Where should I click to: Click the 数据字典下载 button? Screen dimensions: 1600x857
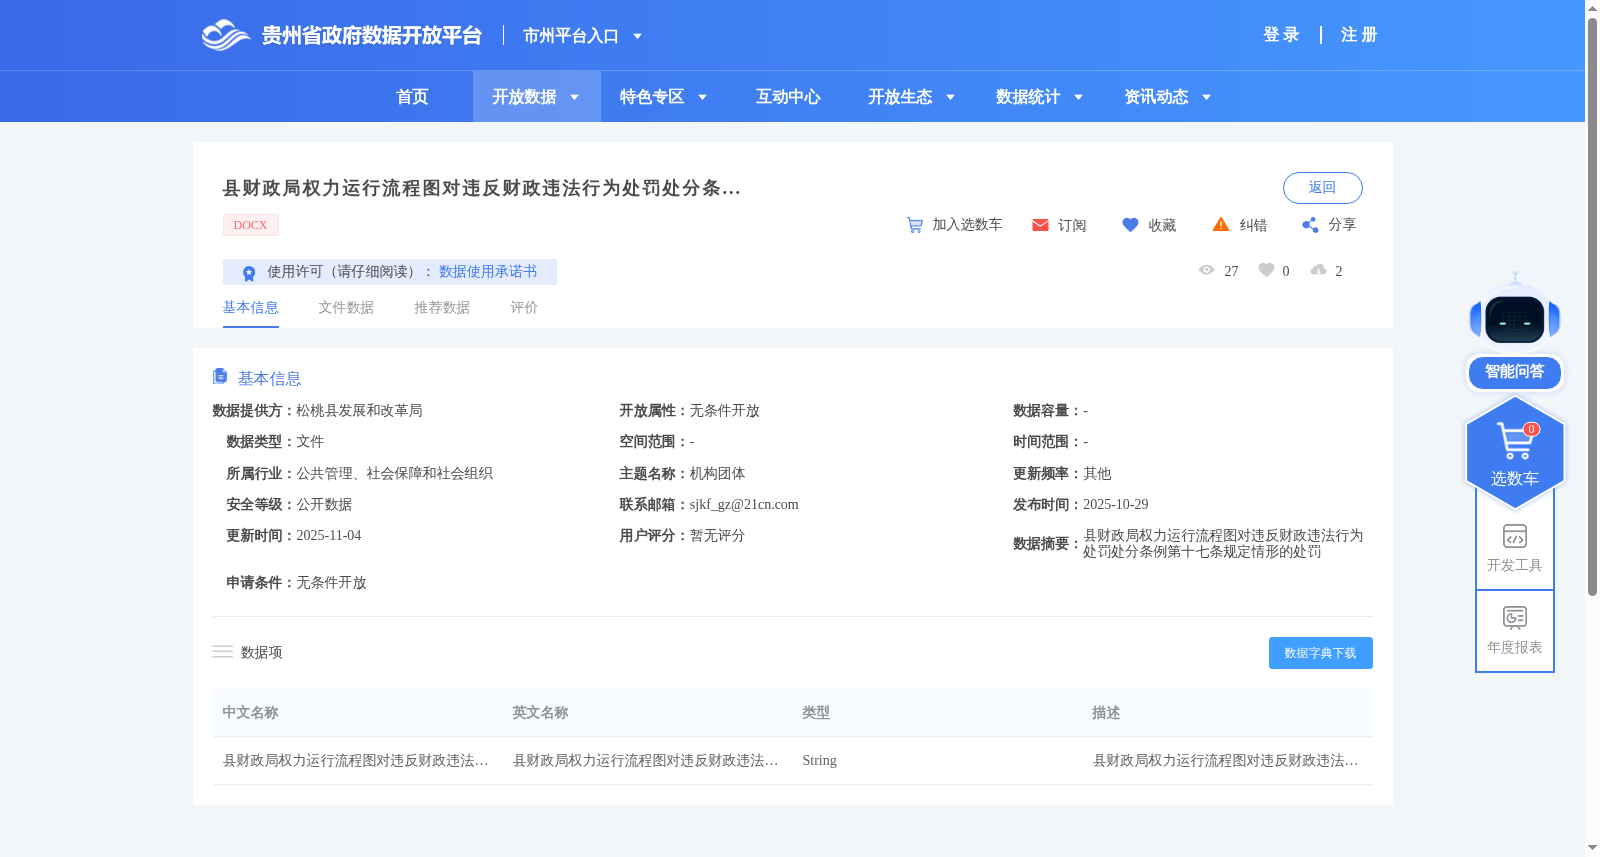pyautogui.click(x=1320, y=653)
